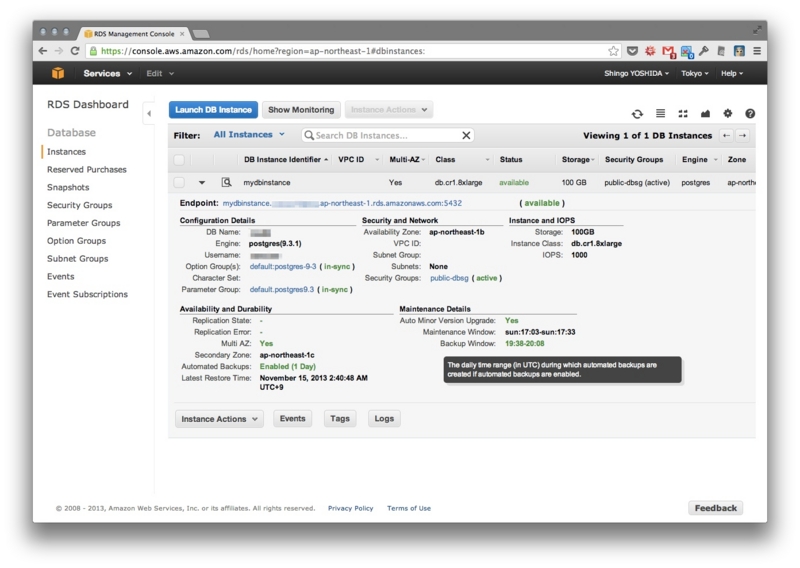
Task: Bookmark page with star icon
Action: (x=613, y=51)
